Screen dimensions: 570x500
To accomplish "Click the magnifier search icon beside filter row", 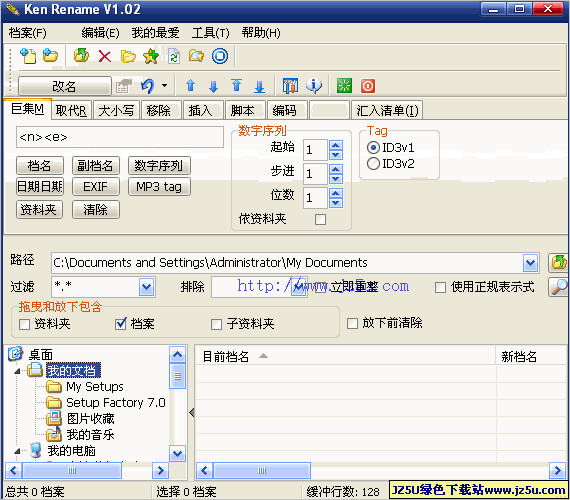I will (558, 287).
